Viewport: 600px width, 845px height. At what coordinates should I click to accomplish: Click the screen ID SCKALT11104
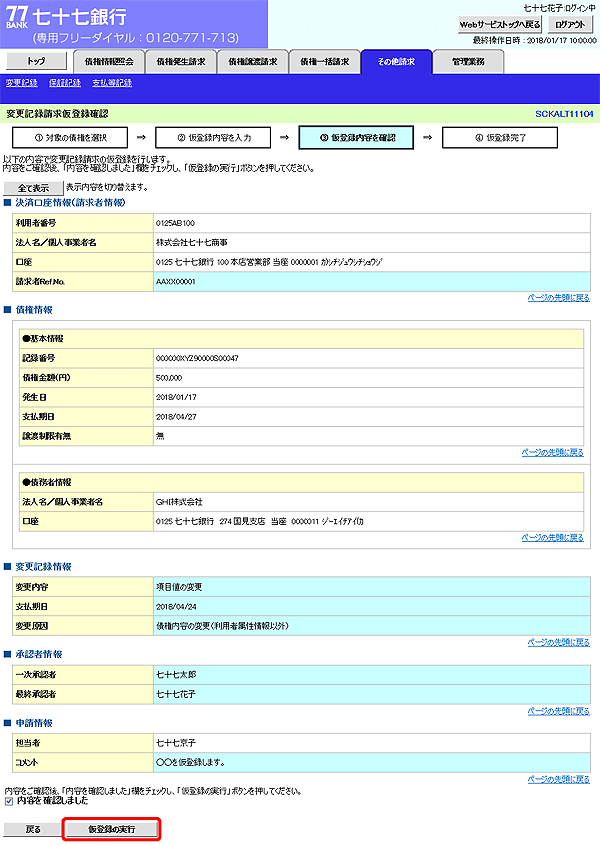point(564,114)
